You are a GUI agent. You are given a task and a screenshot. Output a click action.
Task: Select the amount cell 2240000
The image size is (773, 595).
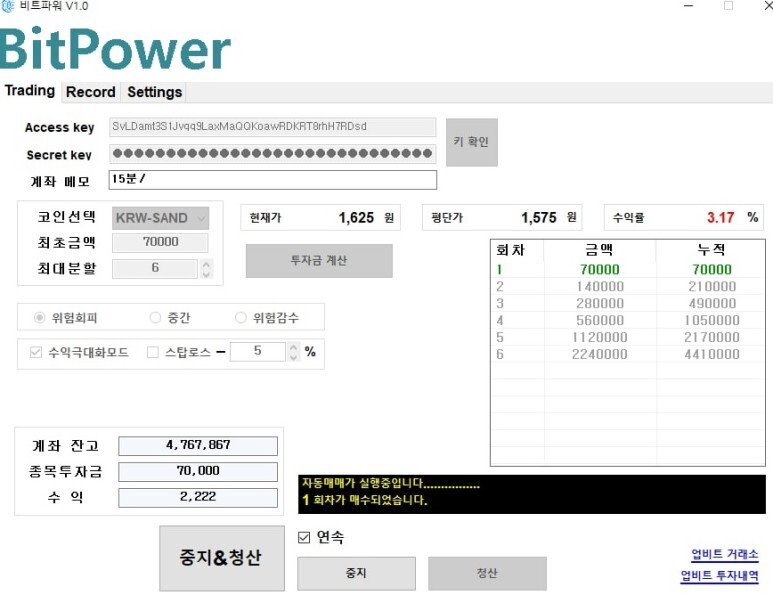599,354
